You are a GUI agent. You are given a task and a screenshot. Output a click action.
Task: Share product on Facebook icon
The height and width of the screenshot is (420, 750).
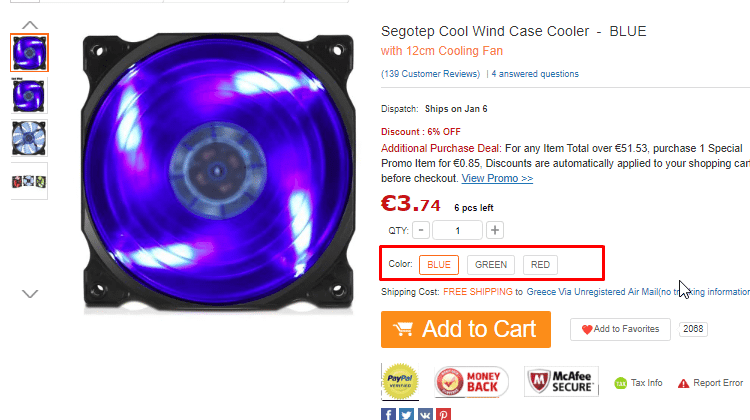[x=388, y=414]
